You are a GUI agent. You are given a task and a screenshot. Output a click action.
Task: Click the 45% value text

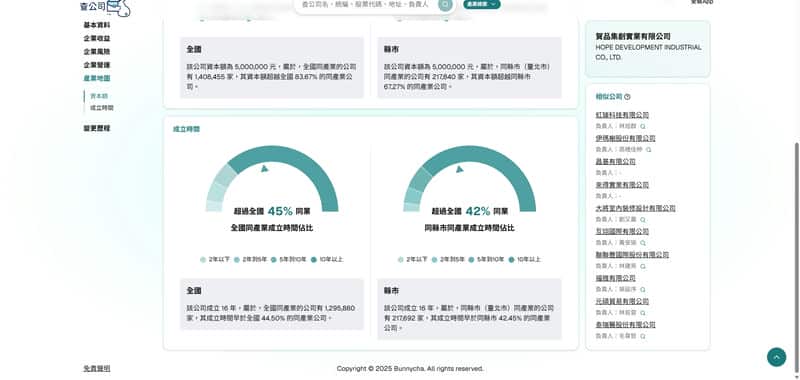280,211
